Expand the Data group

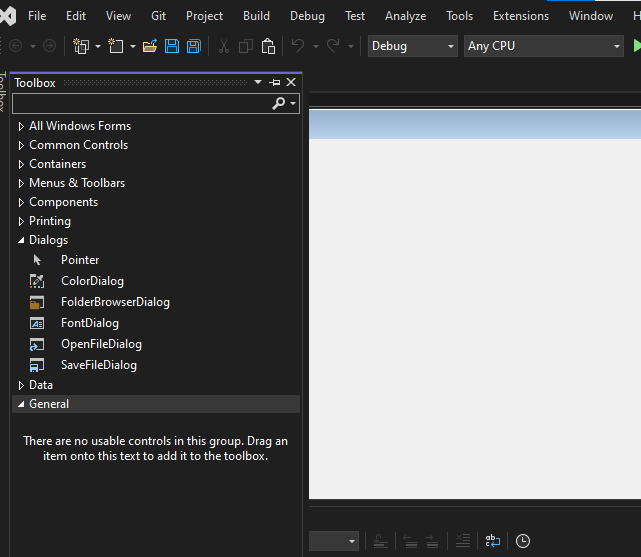point(21,385)
